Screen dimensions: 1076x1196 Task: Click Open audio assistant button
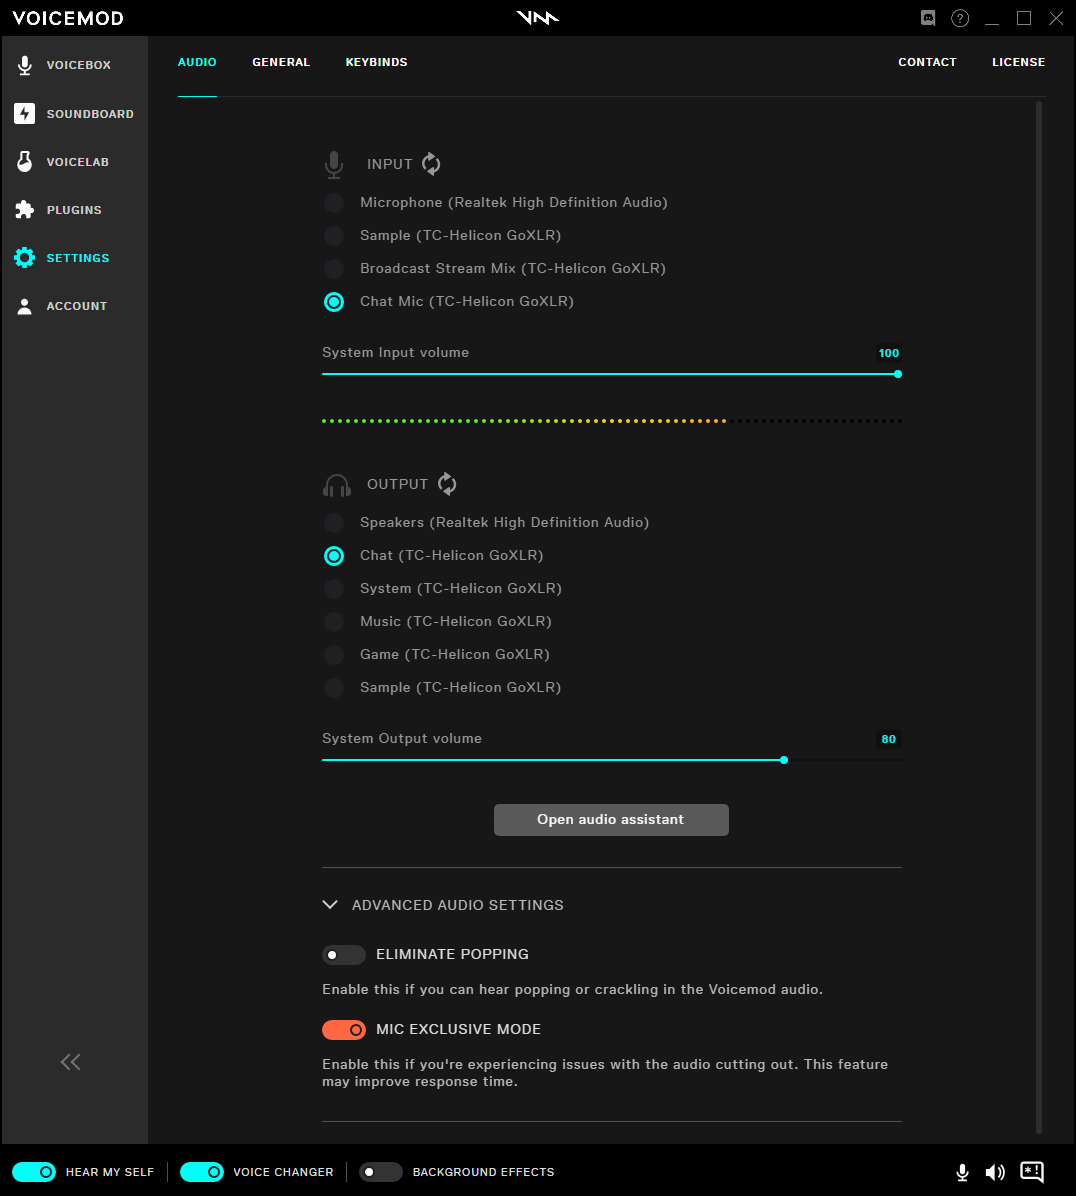(x=612, y=820)
